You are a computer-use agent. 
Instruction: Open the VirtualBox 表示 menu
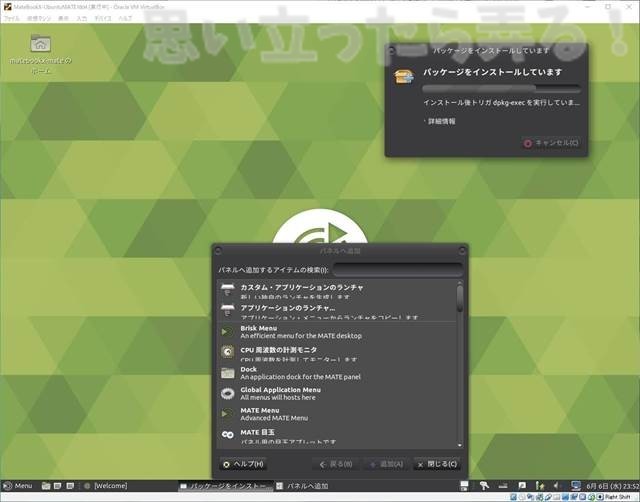(x=63, y=18)
